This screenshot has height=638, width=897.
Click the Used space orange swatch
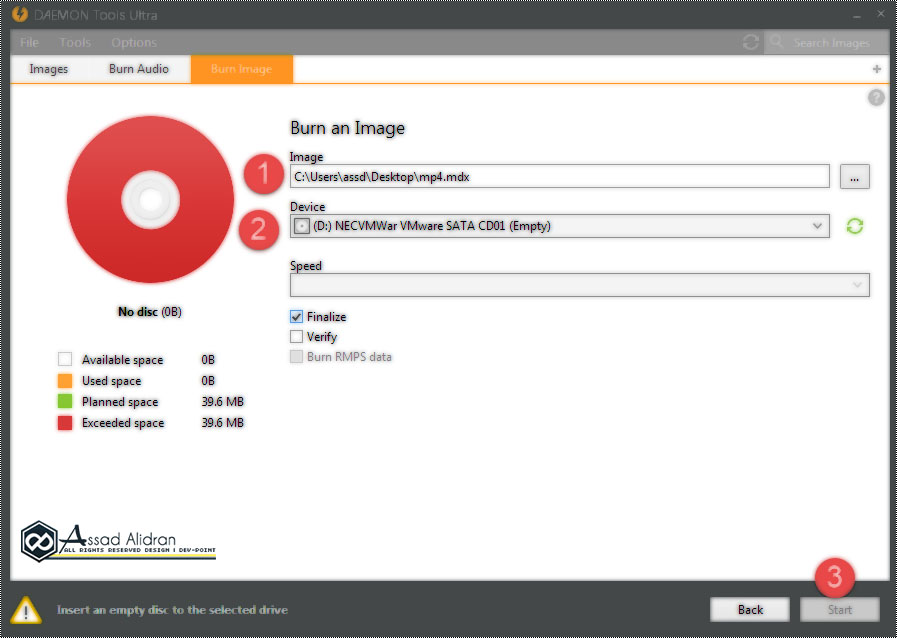click(x=65, y=381)
